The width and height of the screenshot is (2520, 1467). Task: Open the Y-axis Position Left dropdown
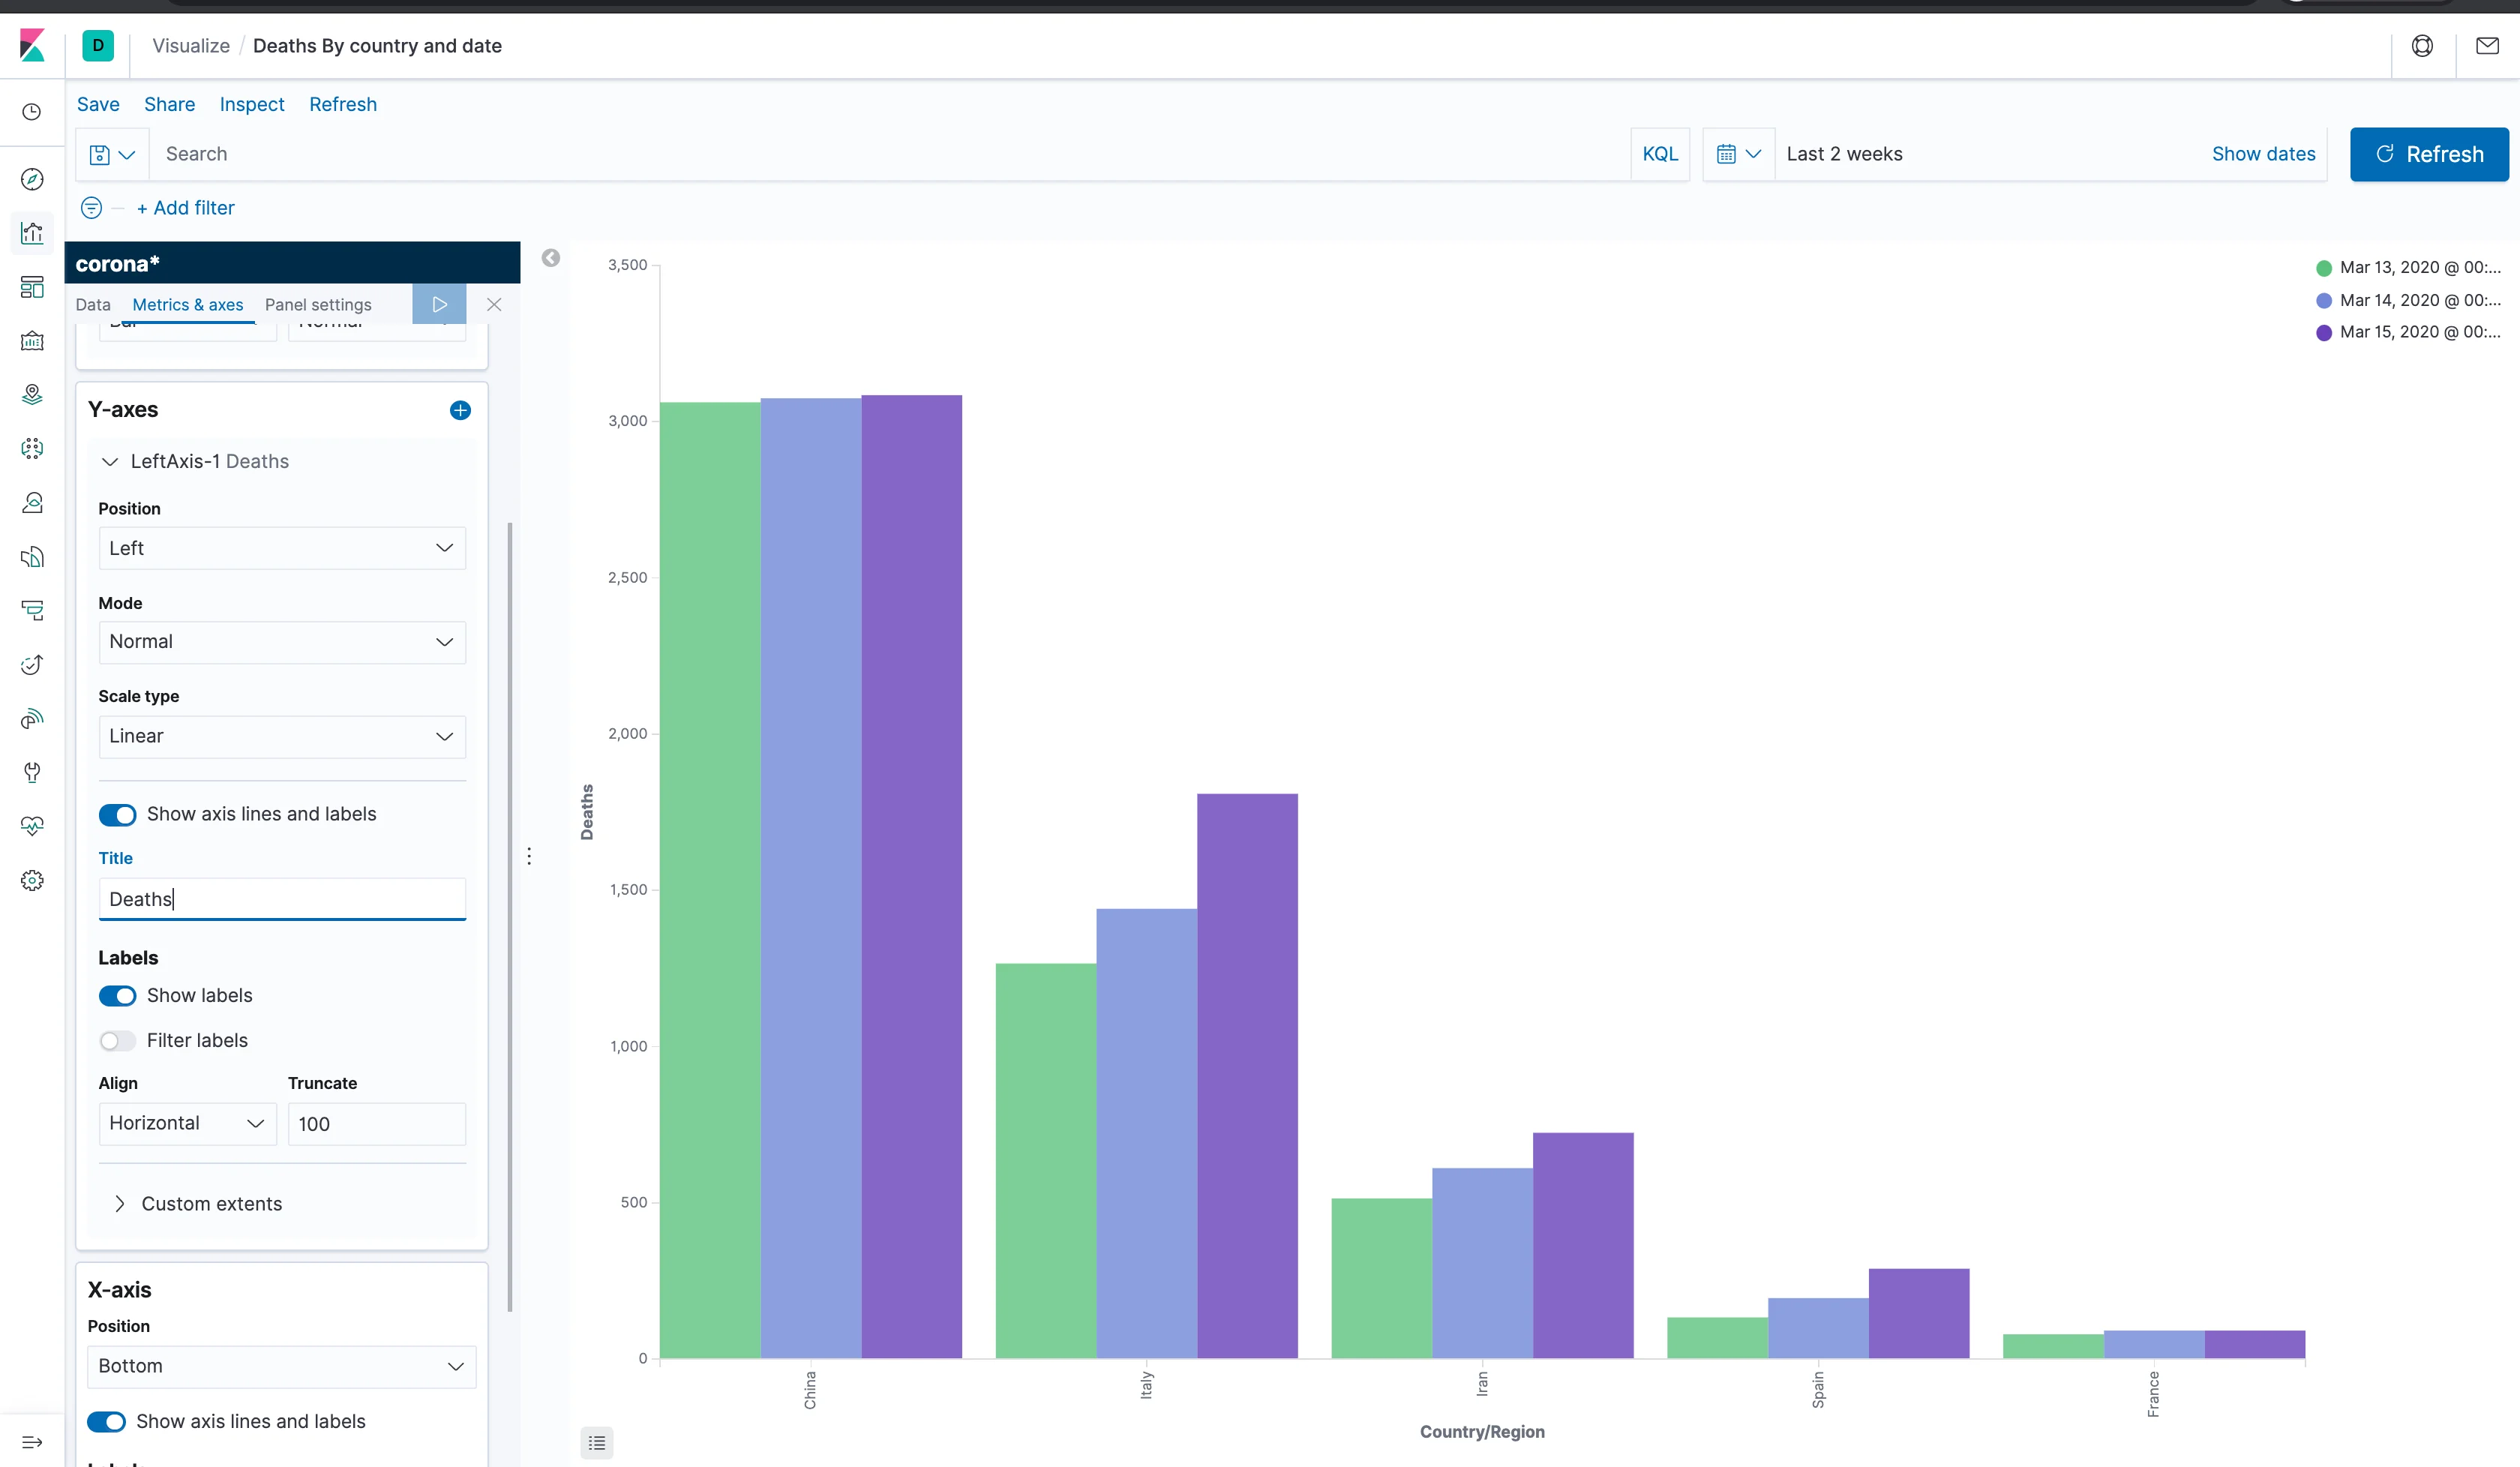coord(282,548)
